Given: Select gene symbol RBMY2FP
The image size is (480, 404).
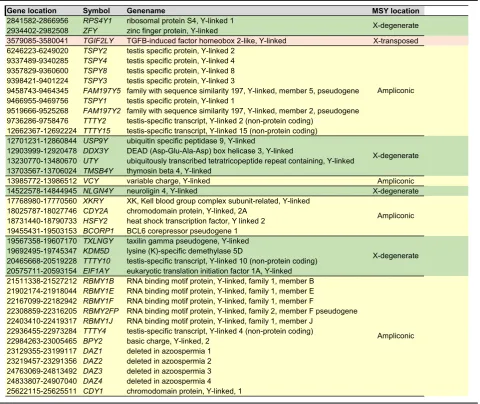Looking at the screenshot, I should [101, 311].
